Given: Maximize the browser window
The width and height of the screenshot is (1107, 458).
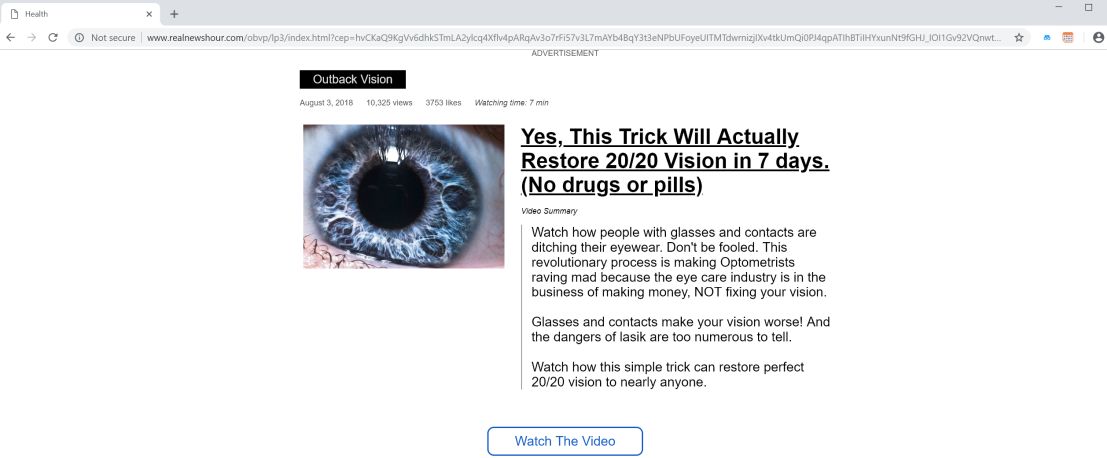Looking at the screenshot, I should point(1088,7).
